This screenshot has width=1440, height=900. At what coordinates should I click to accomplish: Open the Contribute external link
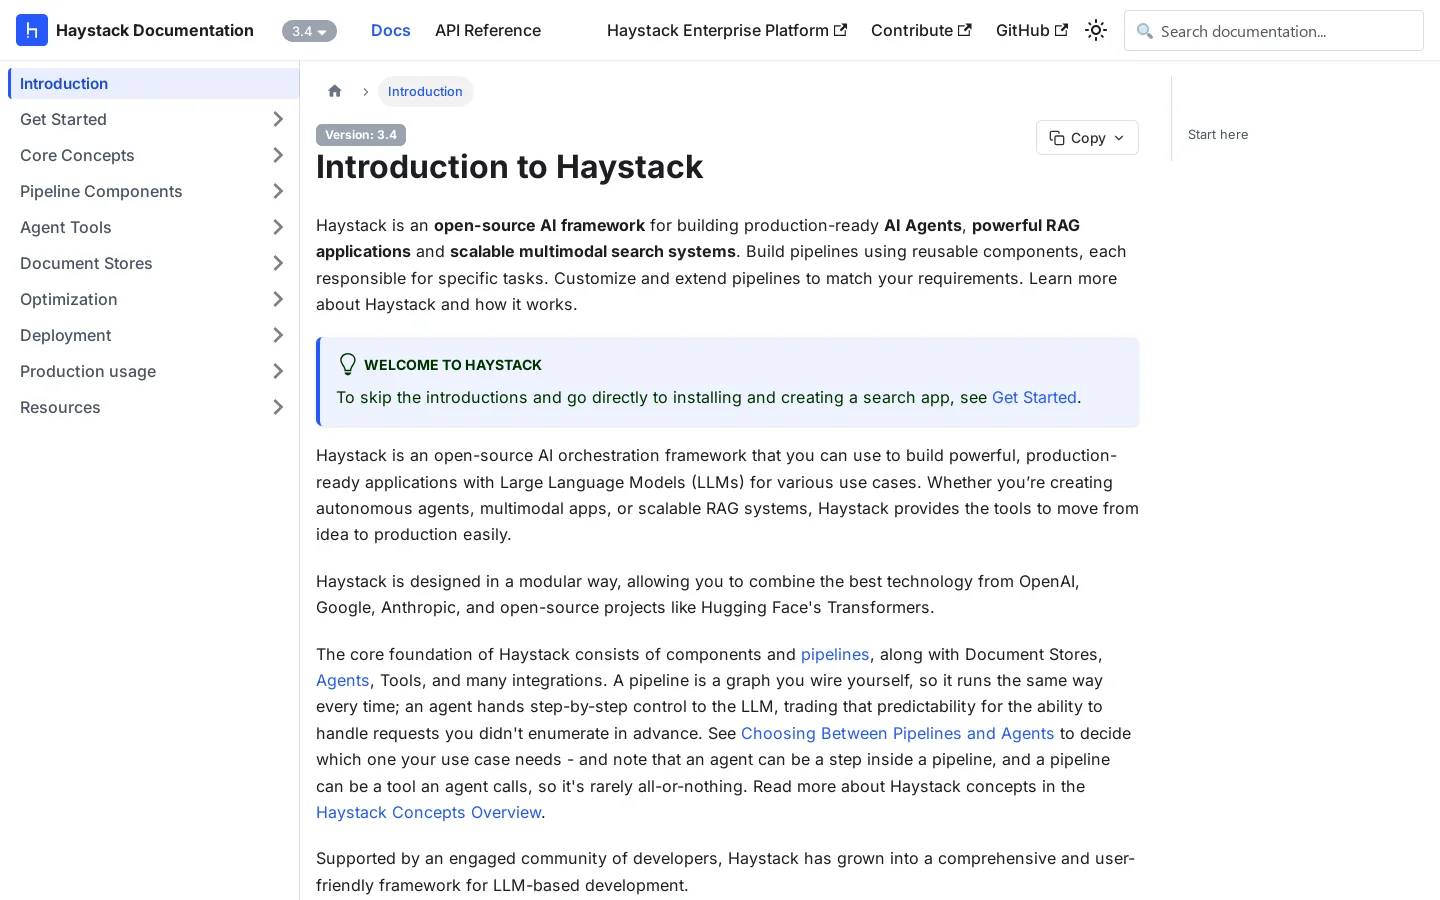[x=921, y=30]
